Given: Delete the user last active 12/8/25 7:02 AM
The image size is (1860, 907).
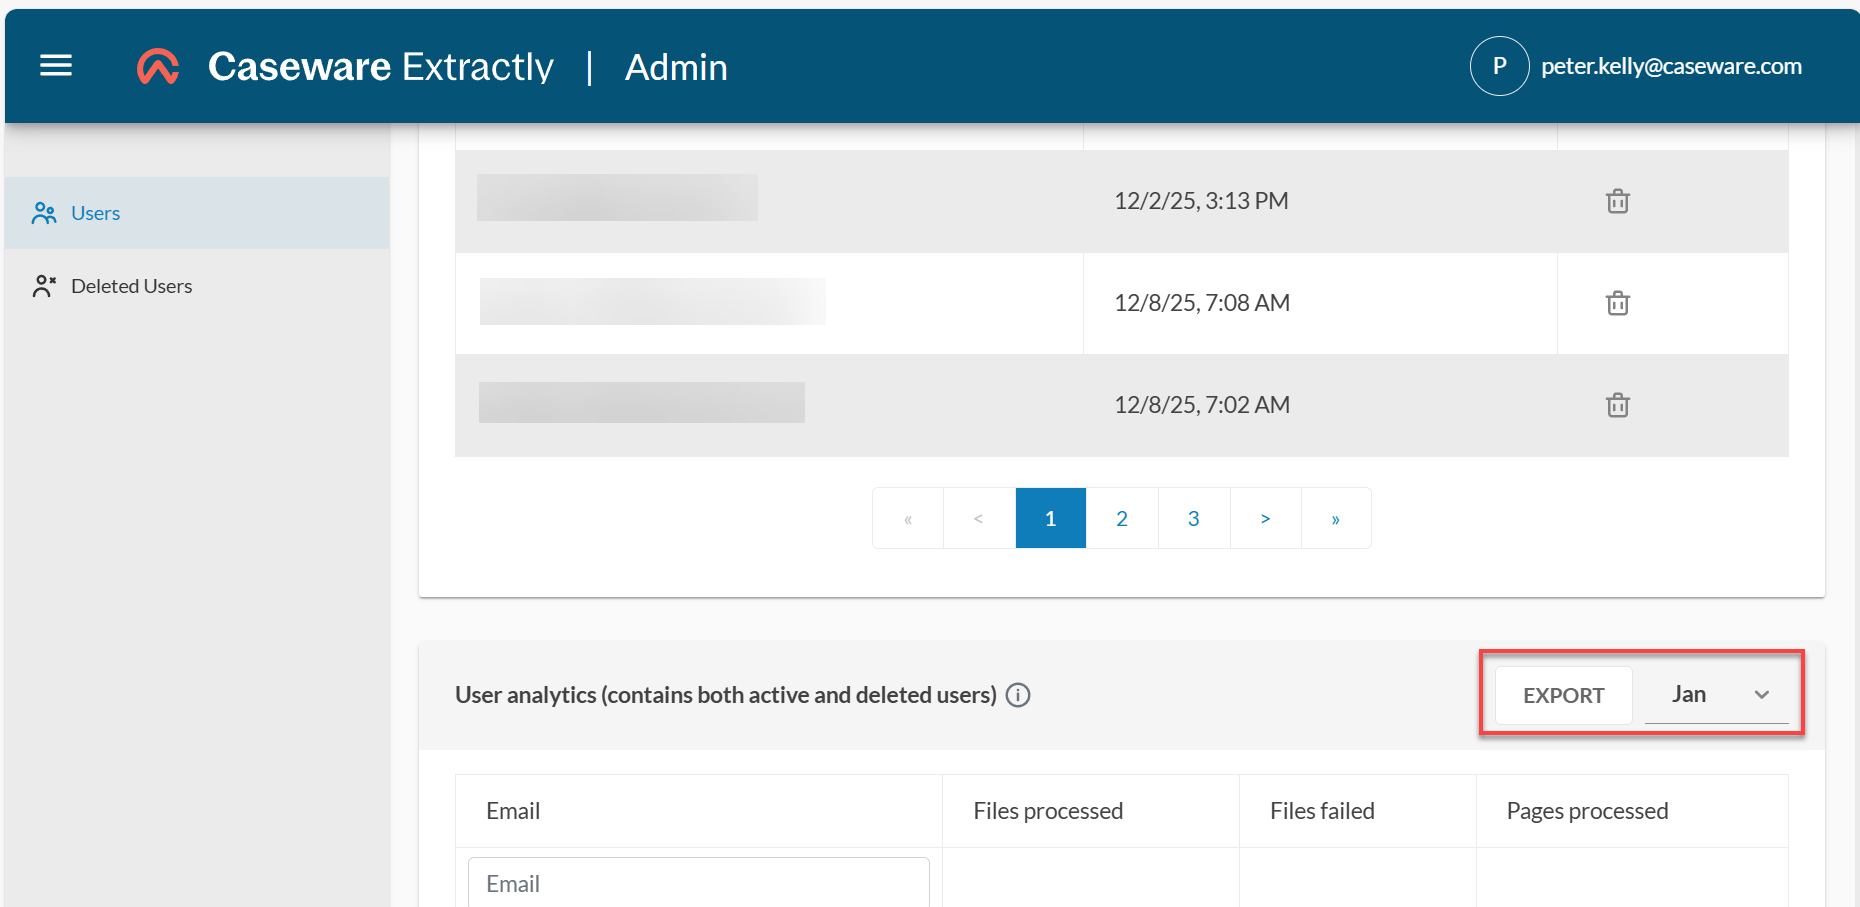Looking at the screenshot, I should click(1618, 405).
